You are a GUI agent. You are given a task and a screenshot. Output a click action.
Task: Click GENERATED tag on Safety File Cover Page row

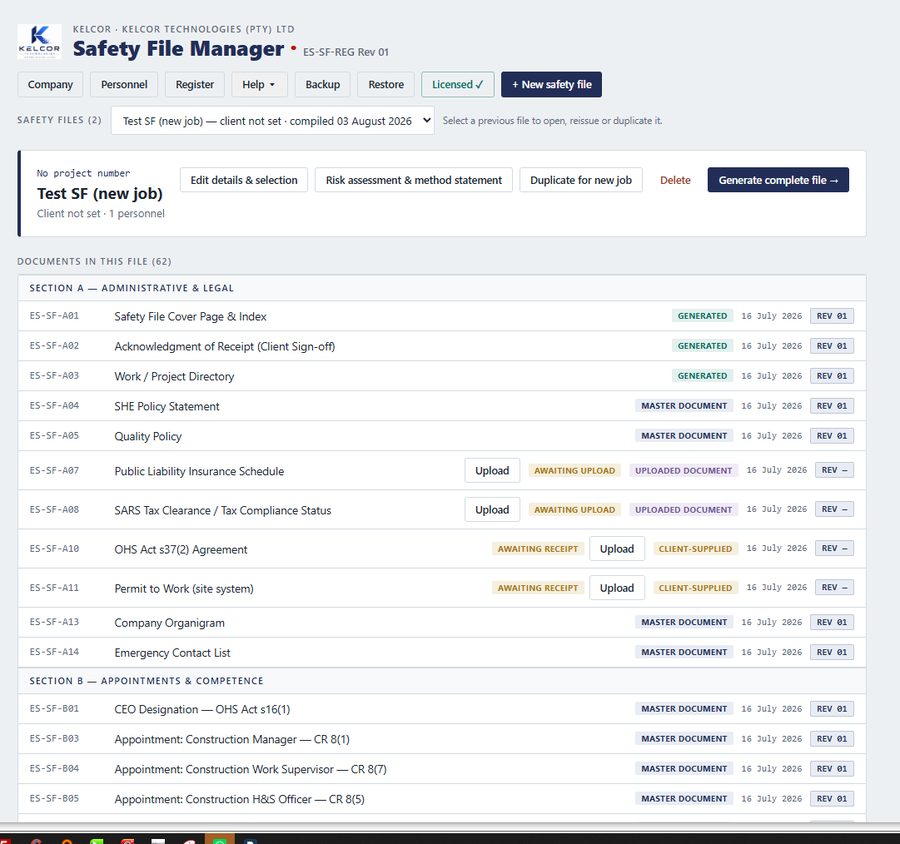(702, 316)
